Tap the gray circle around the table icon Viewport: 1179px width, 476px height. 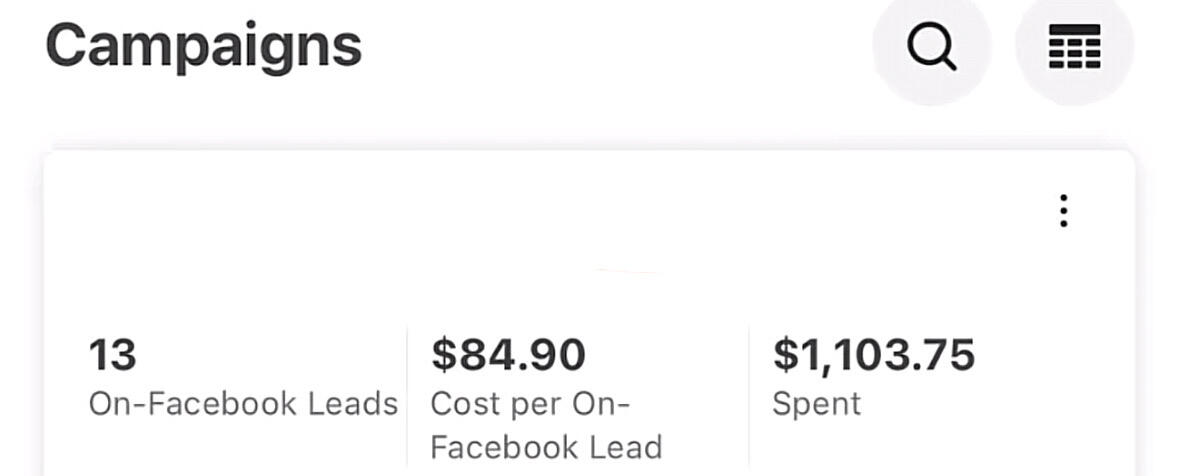[x=1074, y=47]
